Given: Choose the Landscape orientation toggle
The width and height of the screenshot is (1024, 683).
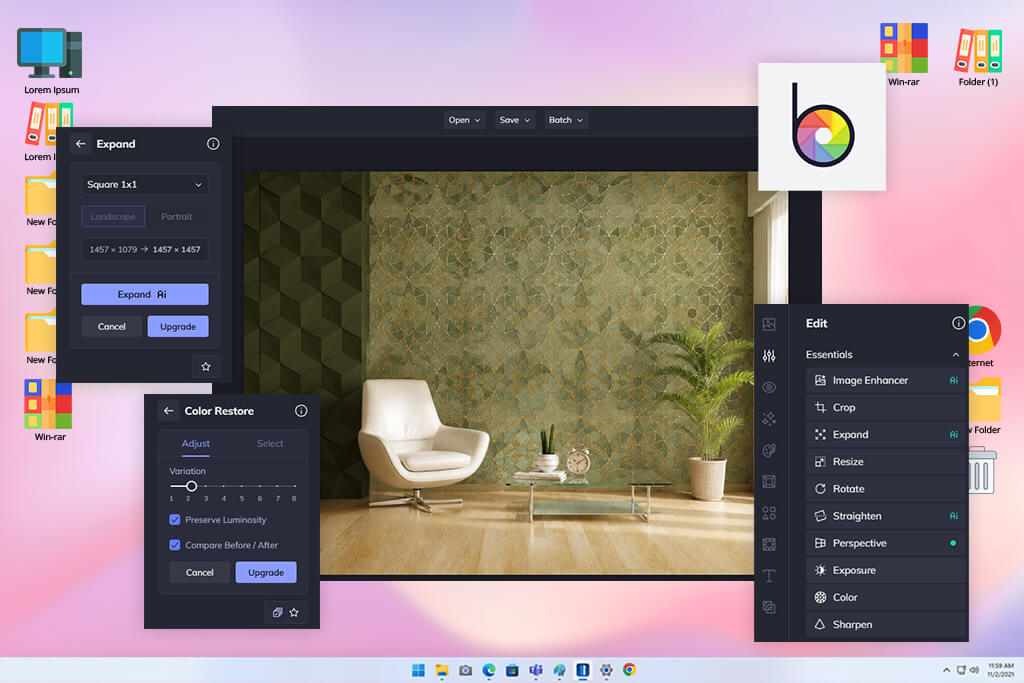Looking at the screenshot, I should [113, 216].
